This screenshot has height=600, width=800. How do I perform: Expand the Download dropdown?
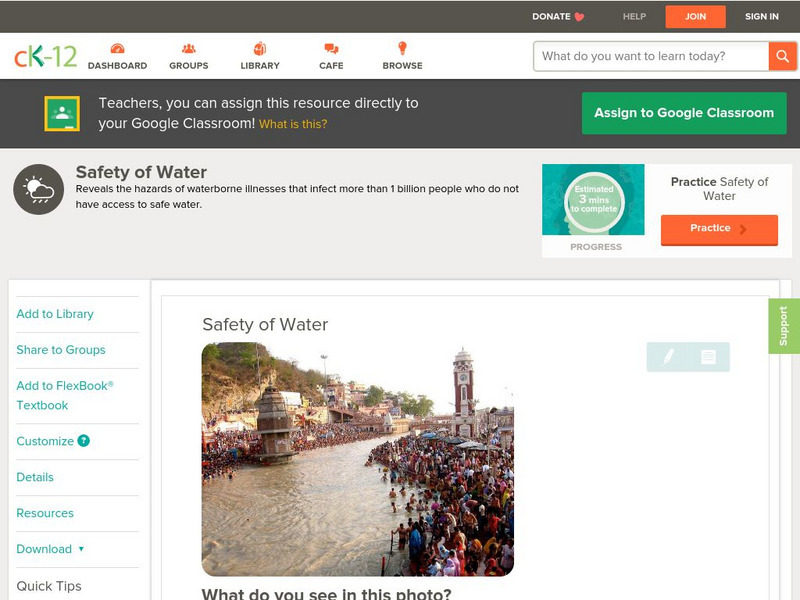50,549
